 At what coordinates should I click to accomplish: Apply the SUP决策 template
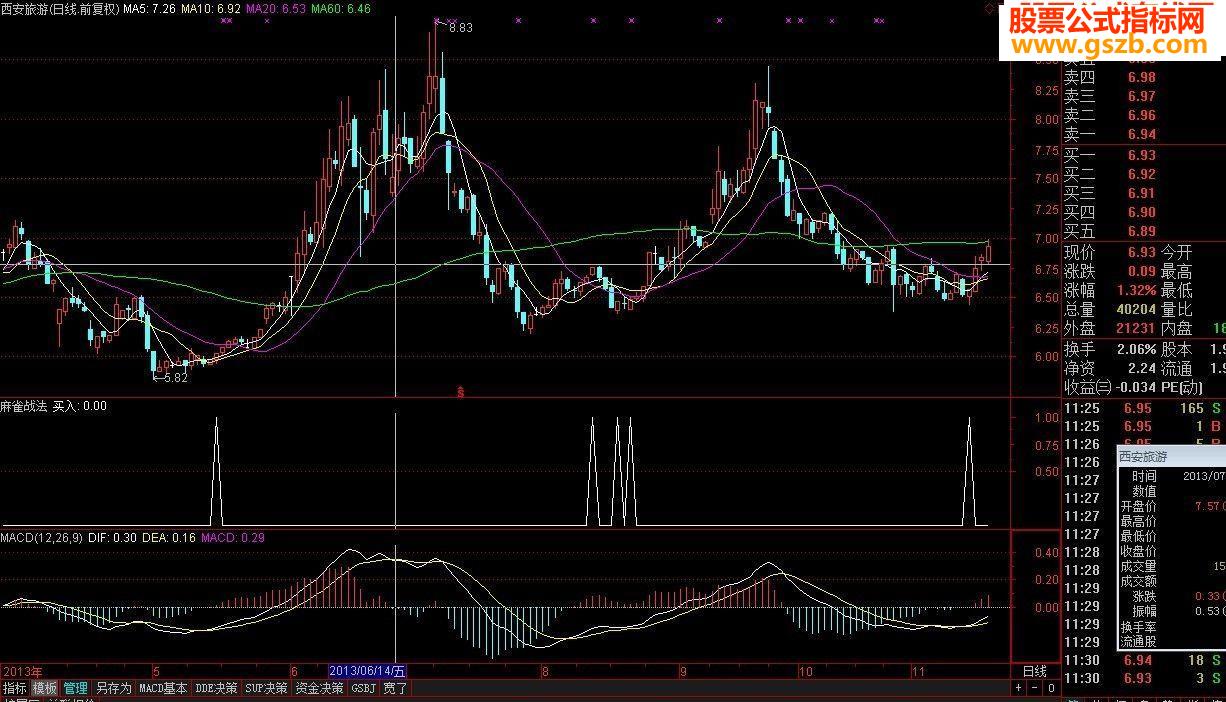coord(268,688)
